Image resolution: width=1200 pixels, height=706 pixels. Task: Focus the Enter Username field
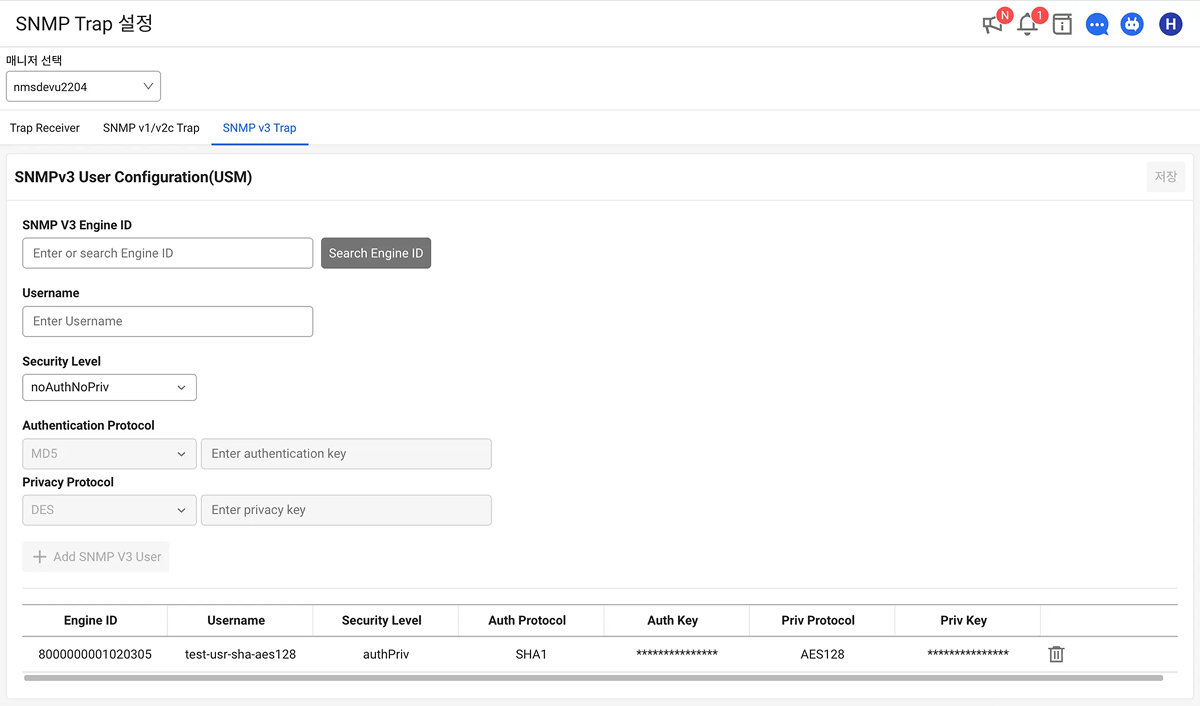(168, 321)
